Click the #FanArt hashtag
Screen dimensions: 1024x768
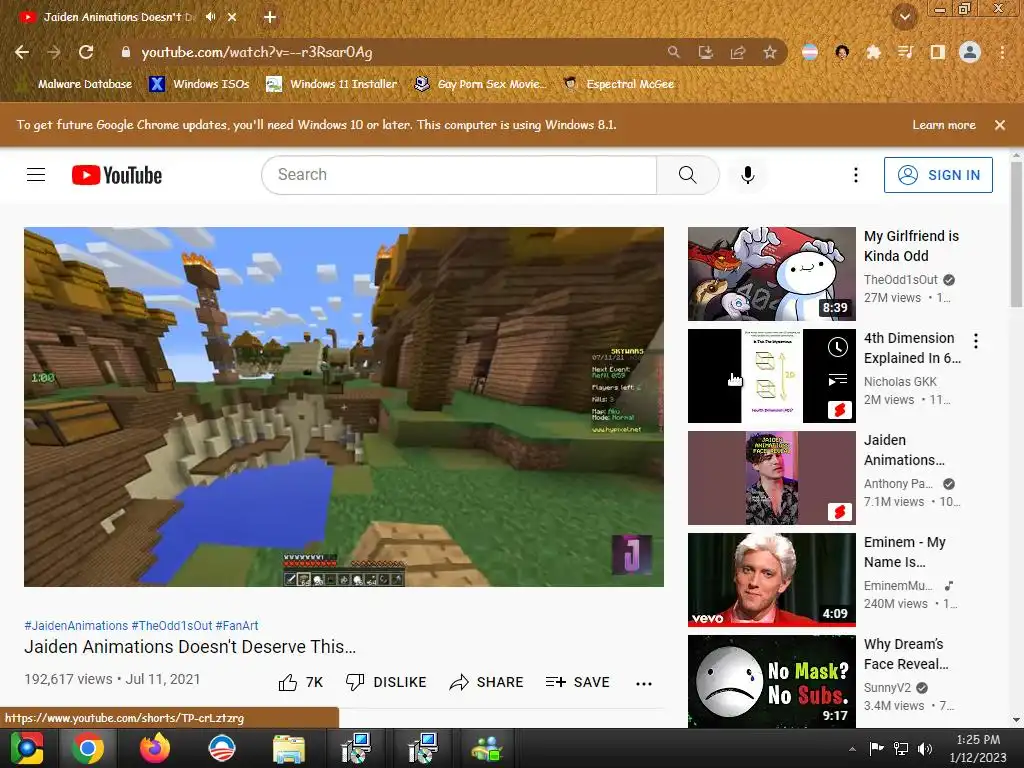pyautogui.click(x=237, y=626)
